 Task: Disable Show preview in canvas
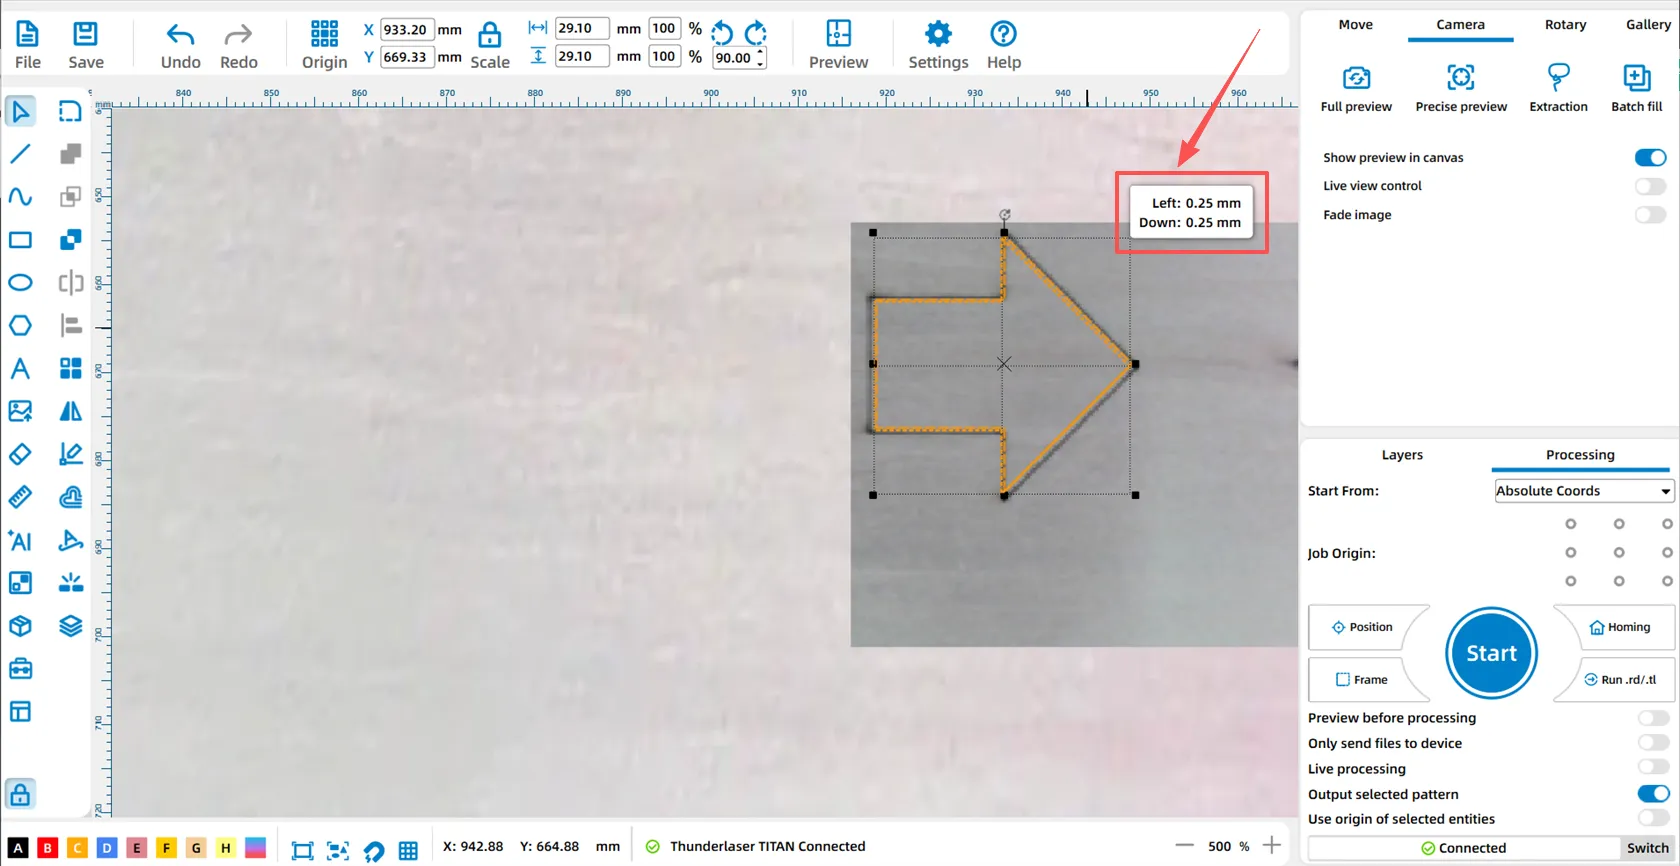point(1650,158)
